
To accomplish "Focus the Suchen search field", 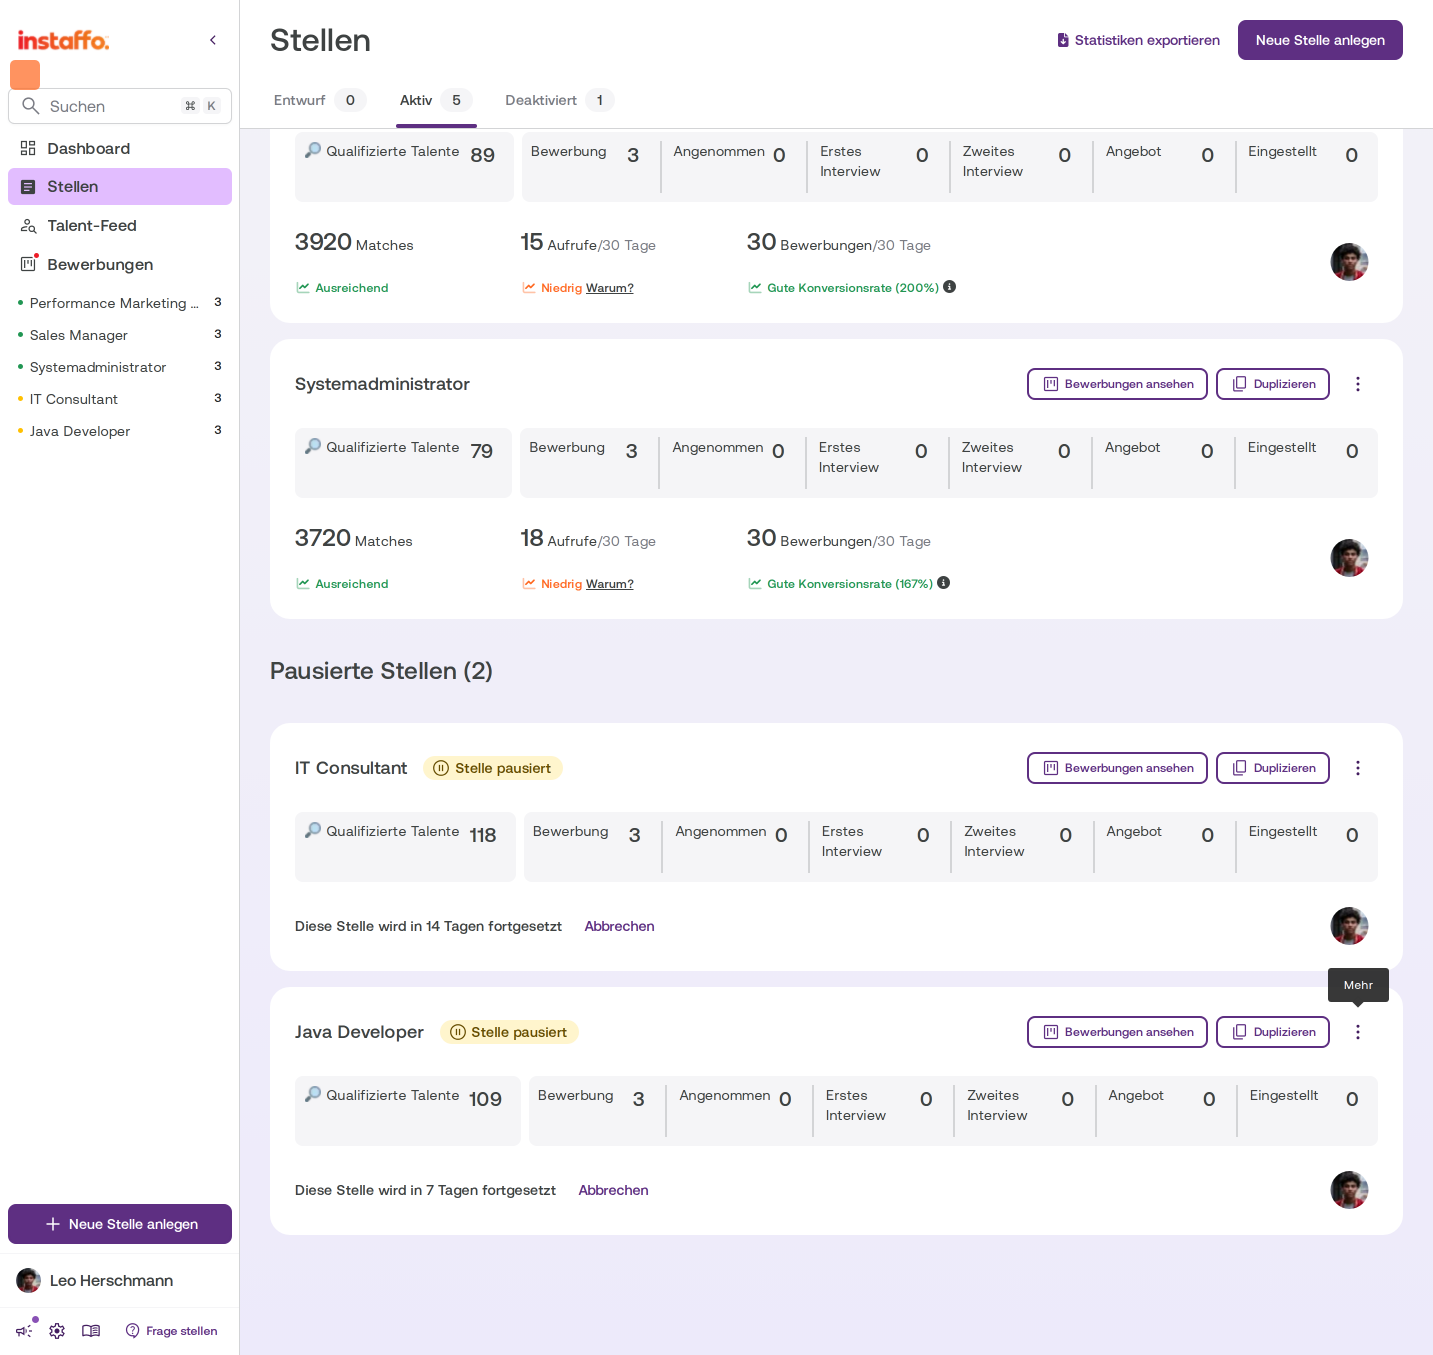I will click(120, 106).
